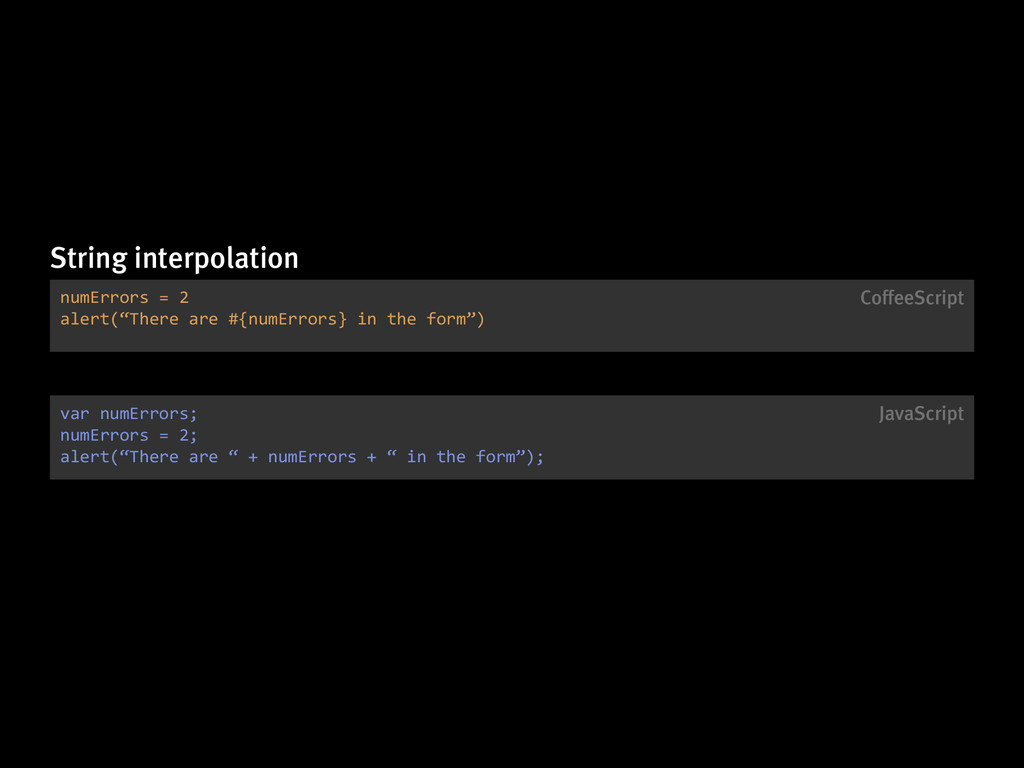
Task: Click the CoffeeScript alert line with #{numErrors}
Action: [272, 319]
